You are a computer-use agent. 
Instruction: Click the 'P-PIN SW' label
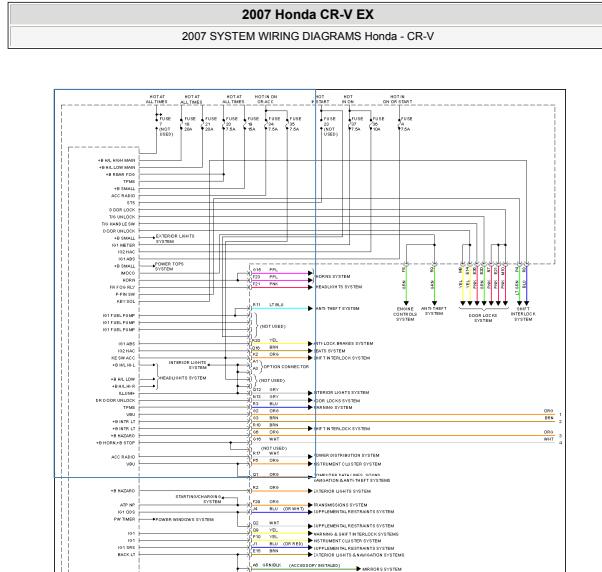[x=126, y=294]
